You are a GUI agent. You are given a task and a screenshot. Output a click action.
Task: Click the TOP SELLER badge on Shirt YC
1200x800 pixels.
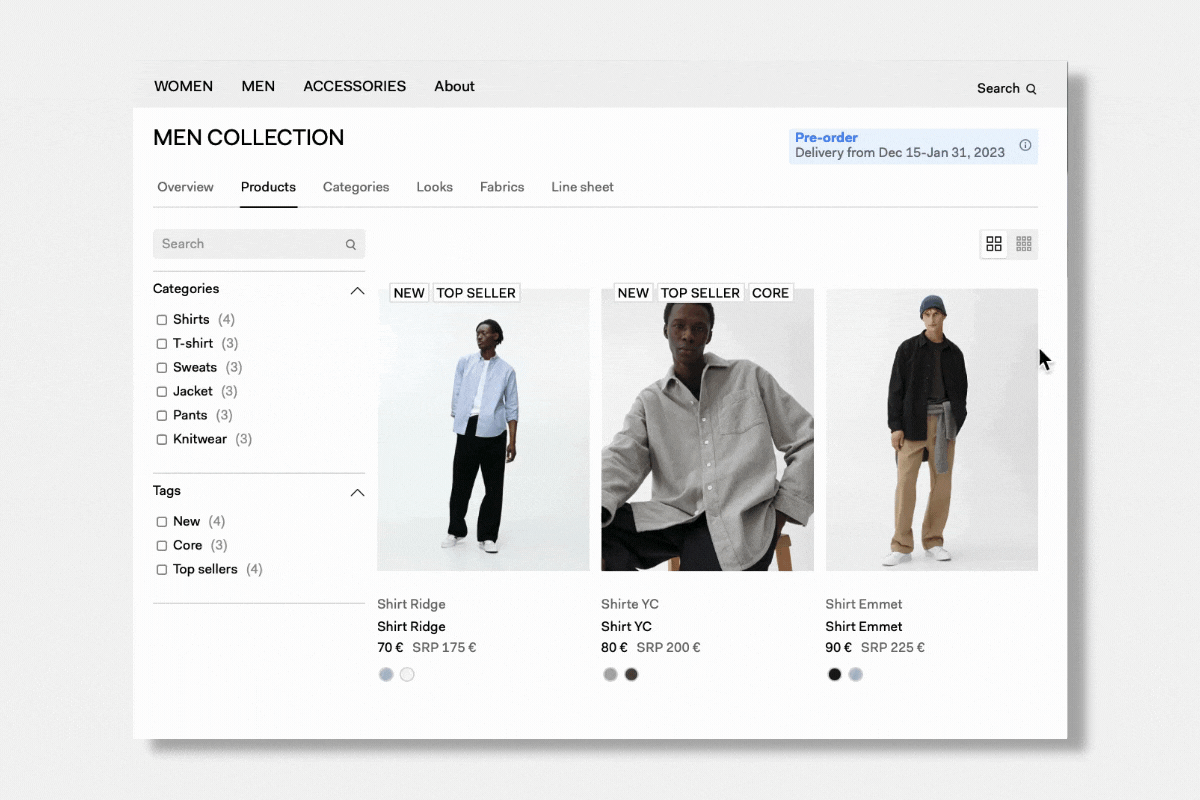coord(700,293)
